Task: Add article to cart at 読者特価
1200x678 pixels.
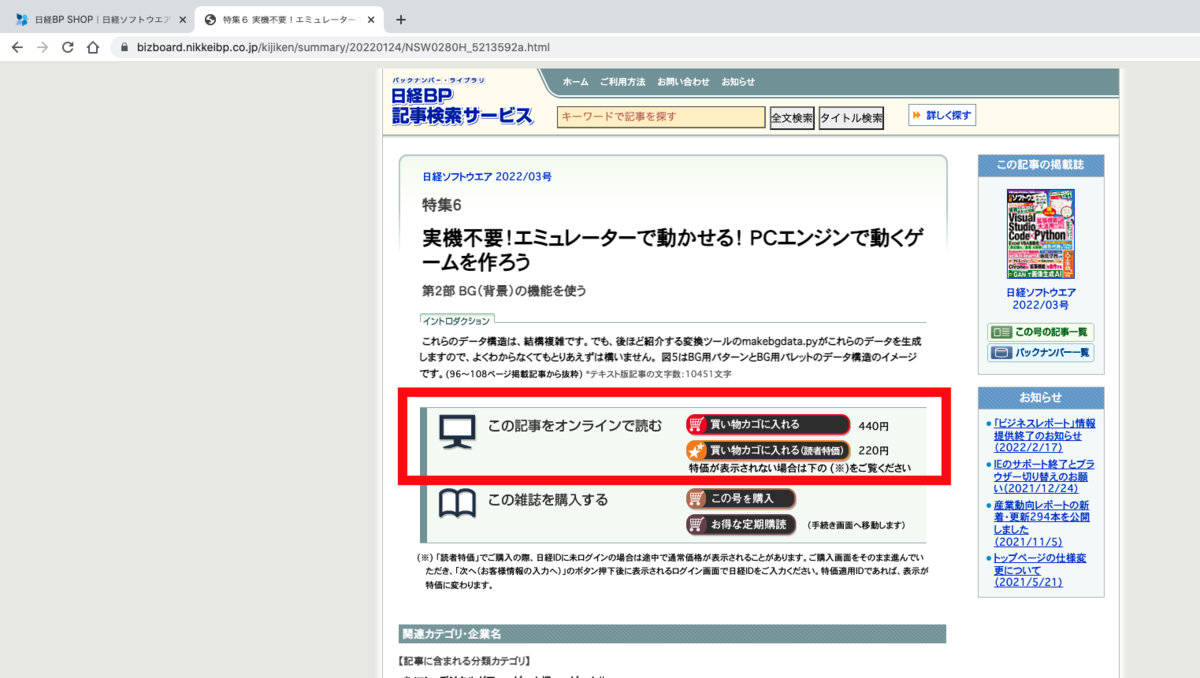Action: [768, 450]
